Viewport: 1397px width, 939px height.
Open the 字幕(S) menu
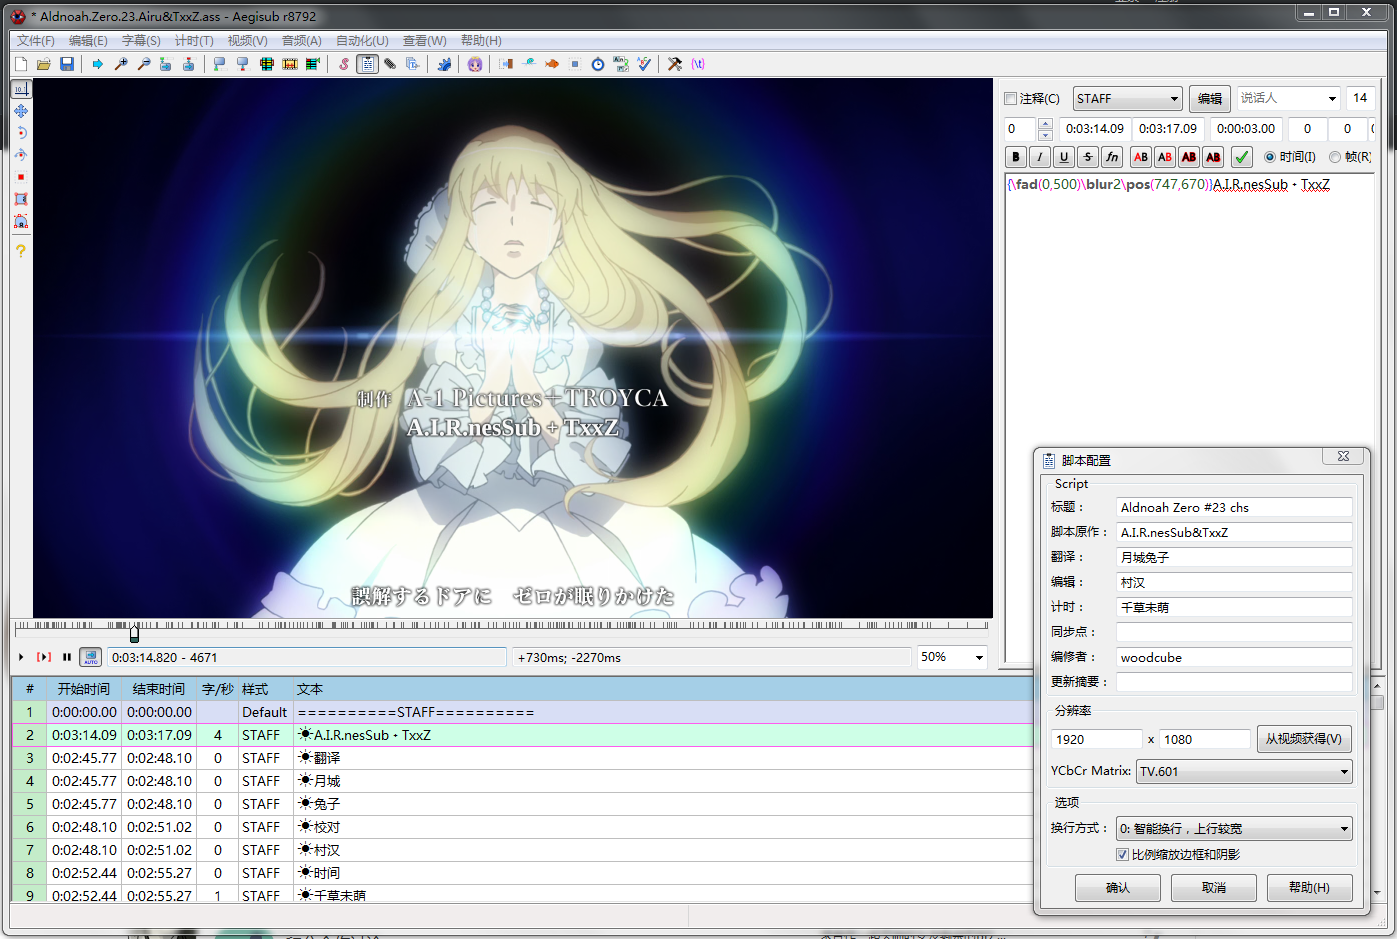[x=141, y=40]
